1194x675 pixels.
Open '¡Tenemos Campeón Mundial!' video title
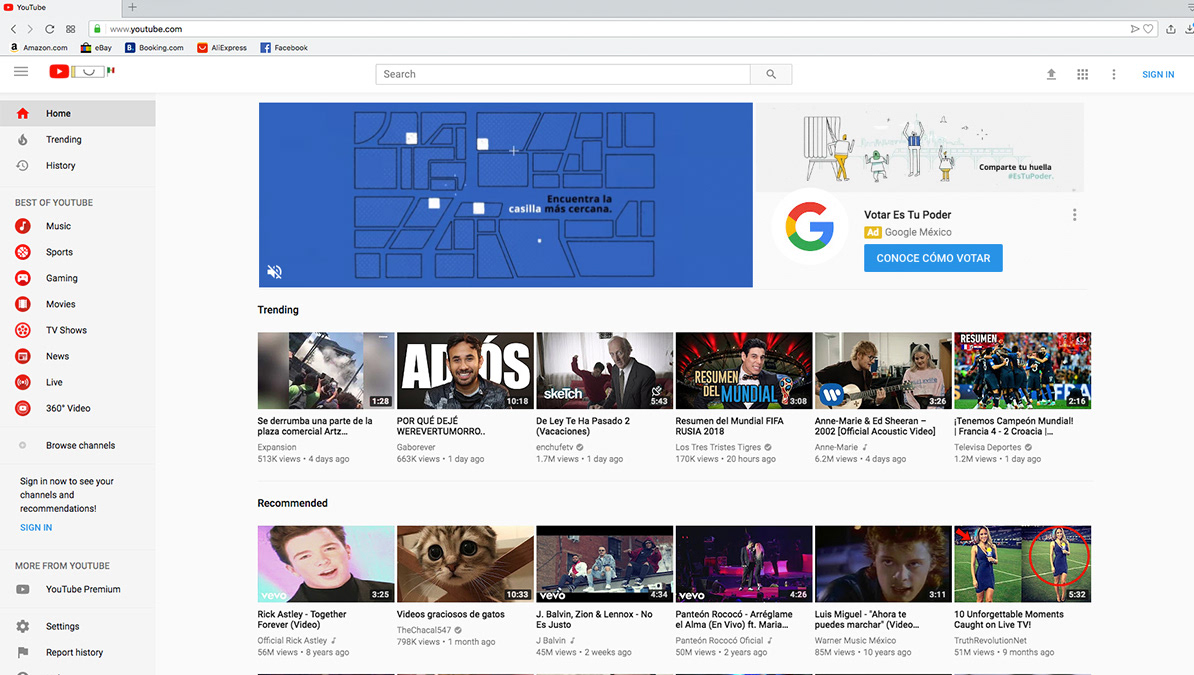[x=1014, y=426]
